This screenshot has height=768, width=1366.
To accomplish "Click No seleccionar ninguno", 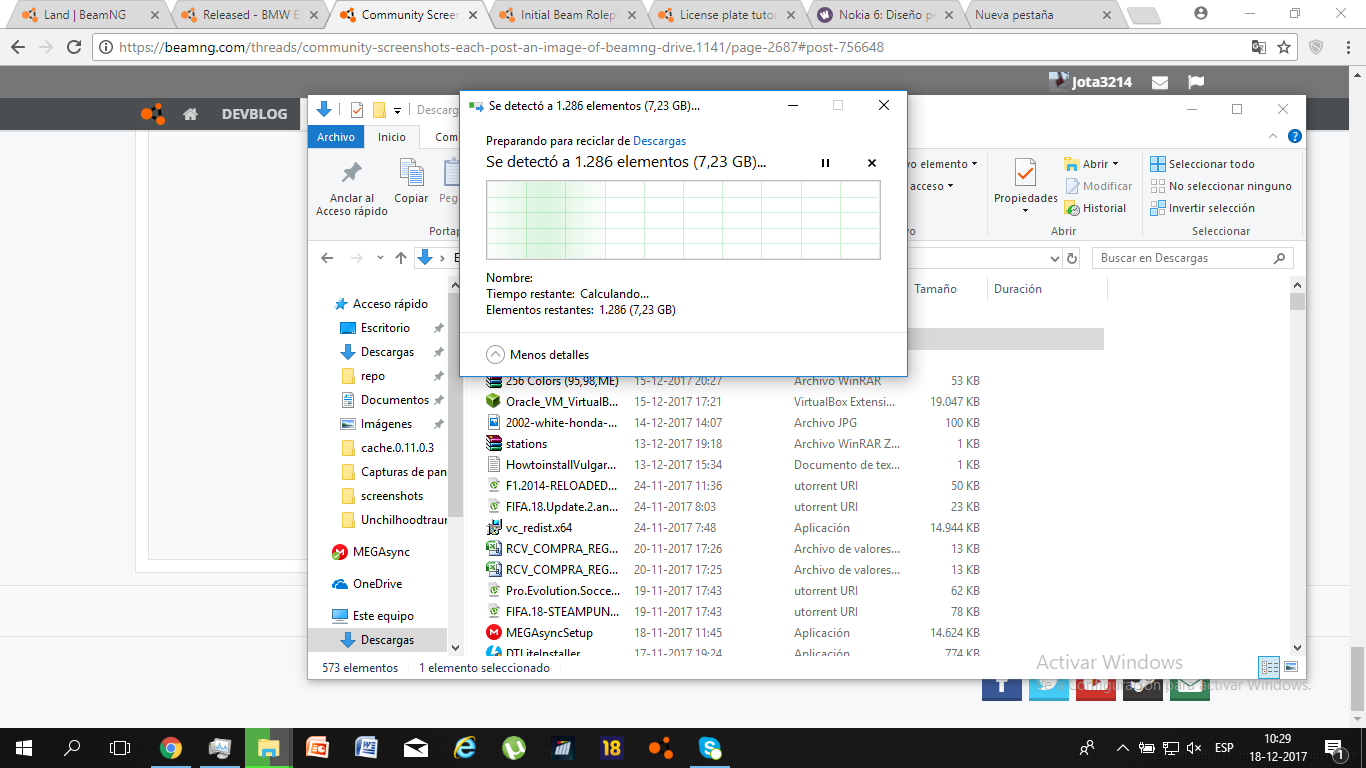I will point(1220,186).
